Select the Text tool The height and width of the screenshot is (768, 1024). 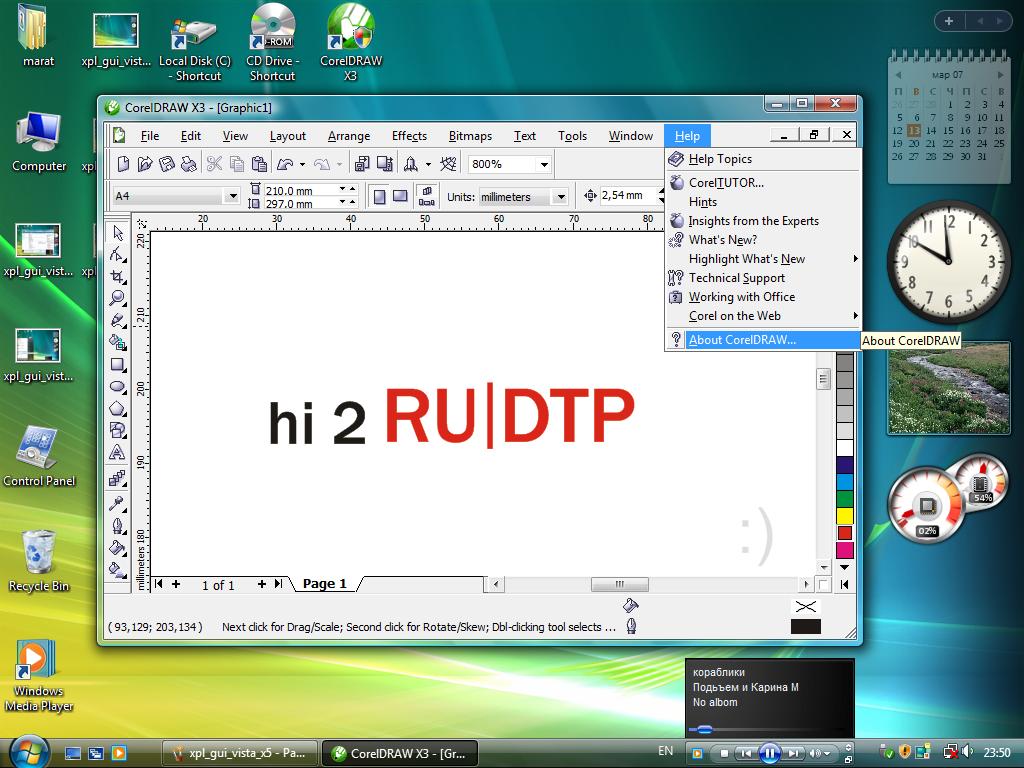pyautogui.click(x=118, y=452)
